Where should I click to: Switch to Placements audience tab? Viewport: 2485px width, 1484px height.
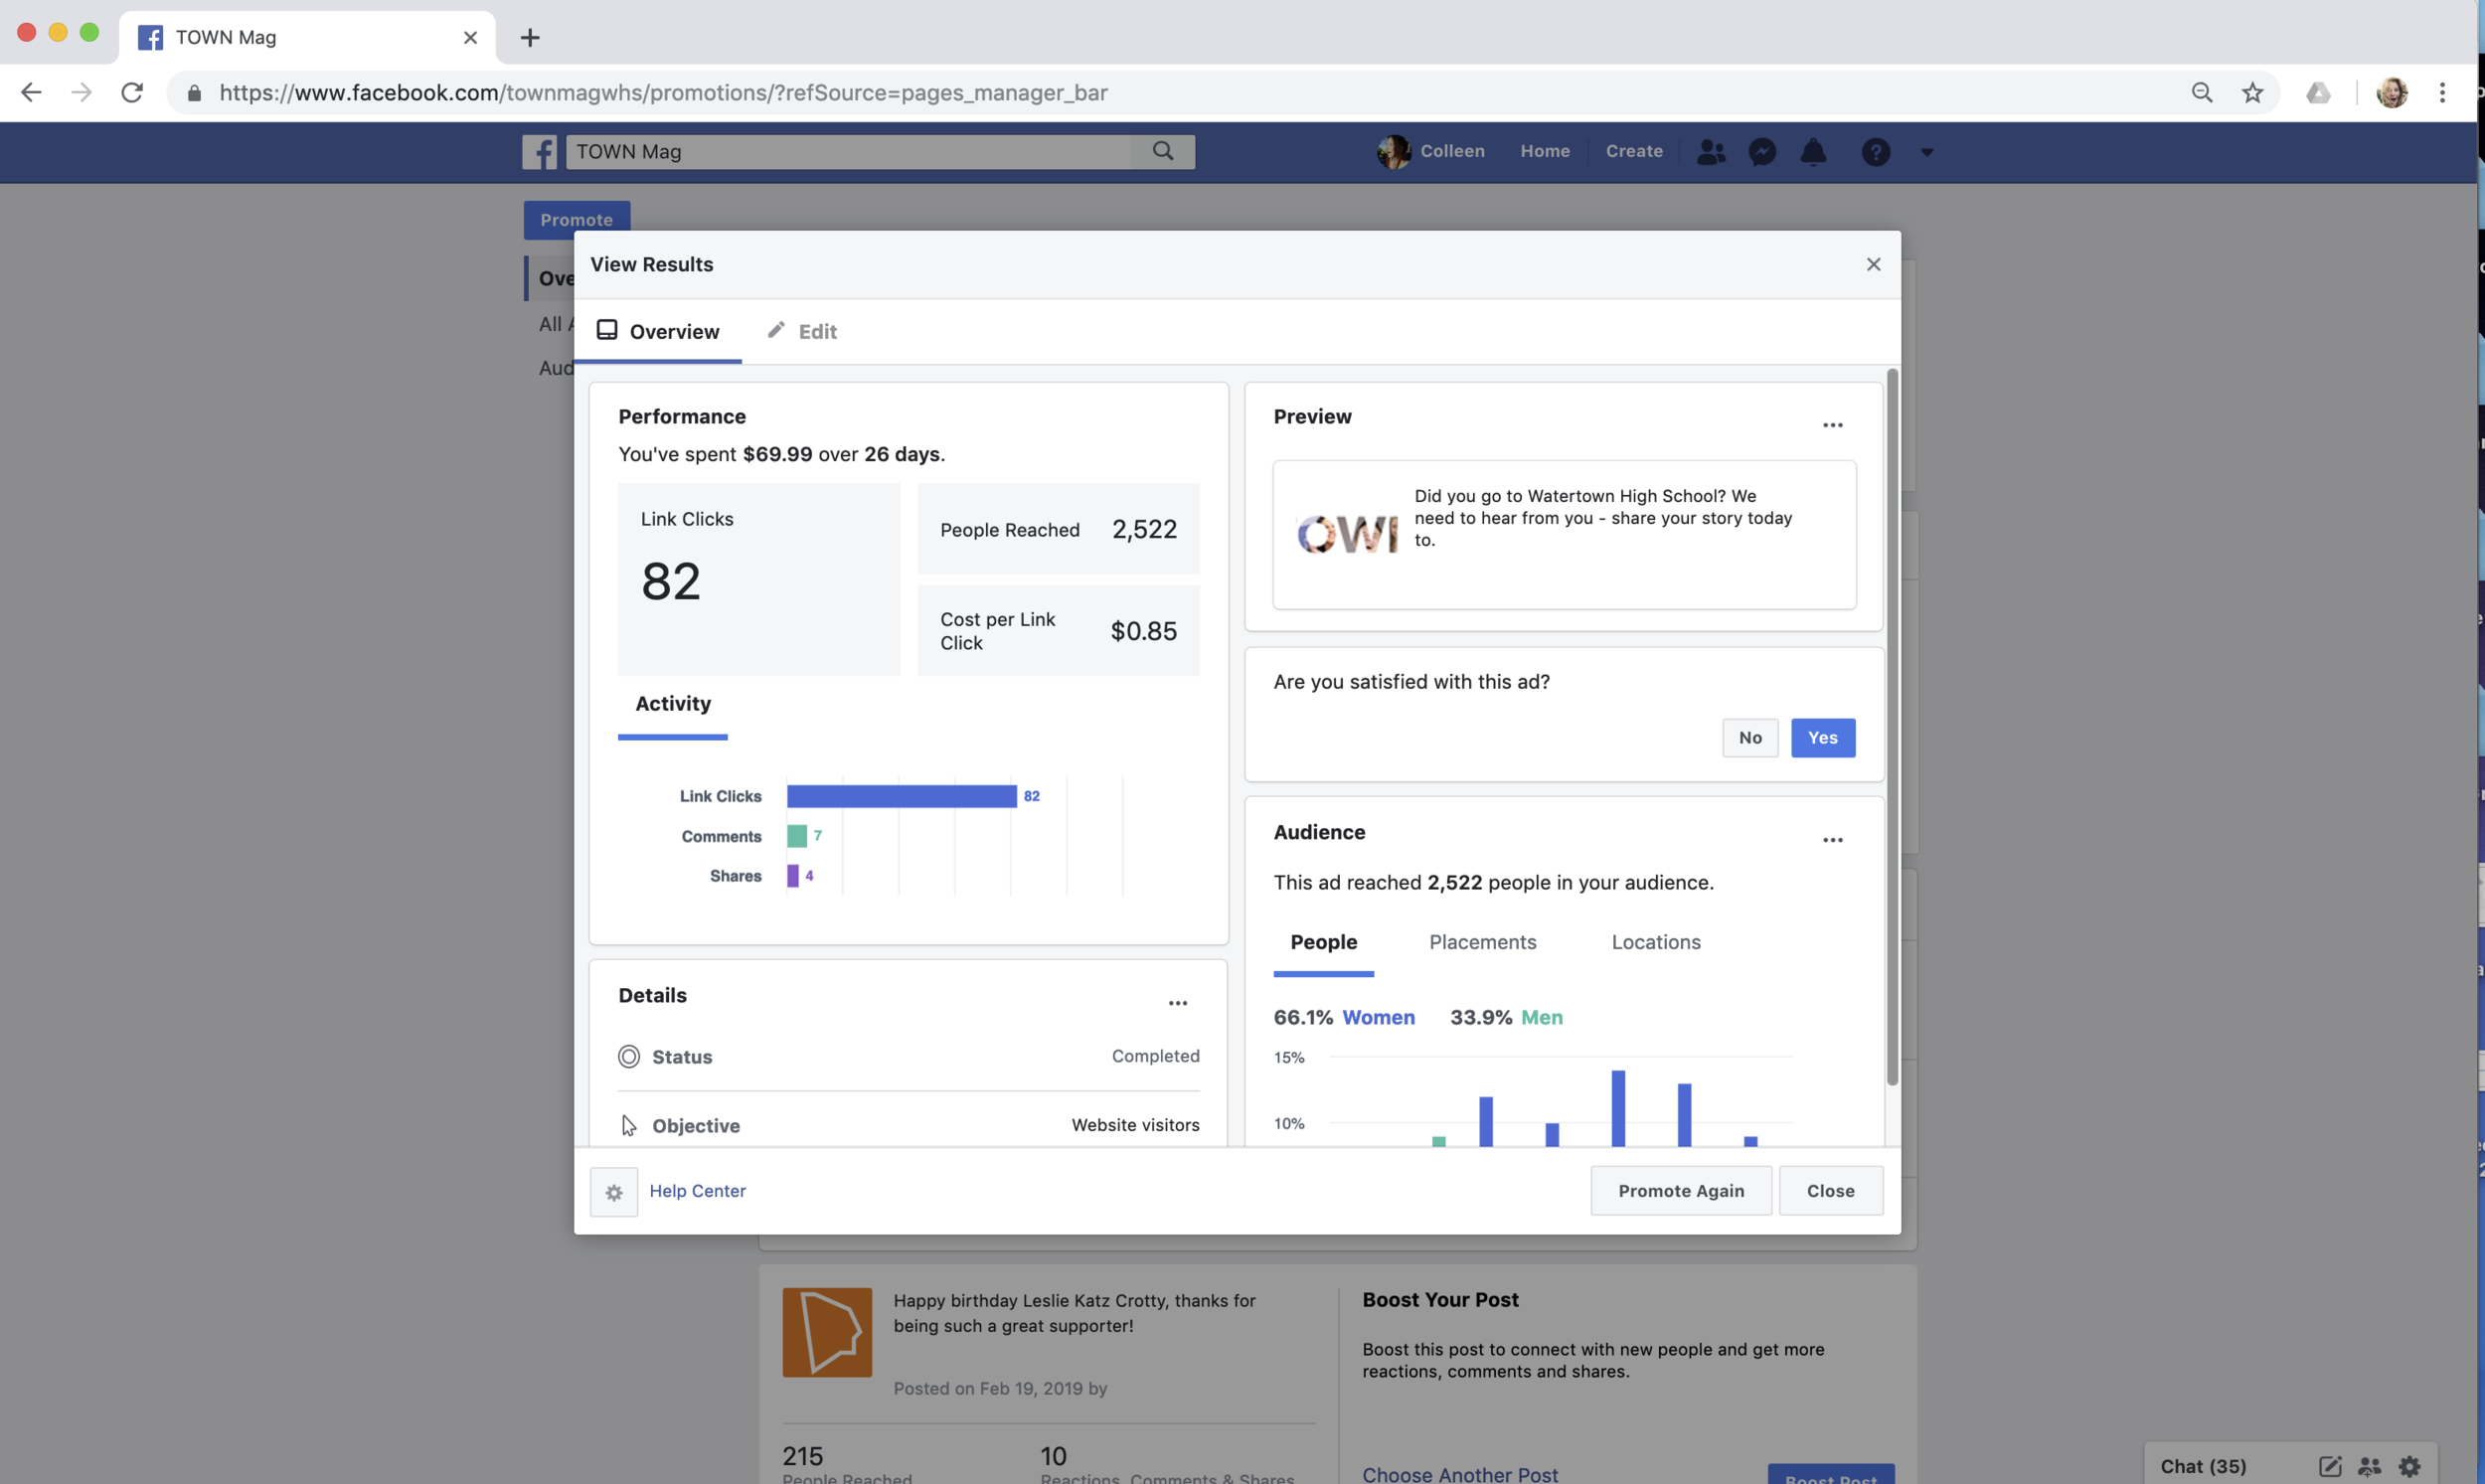1482,942
